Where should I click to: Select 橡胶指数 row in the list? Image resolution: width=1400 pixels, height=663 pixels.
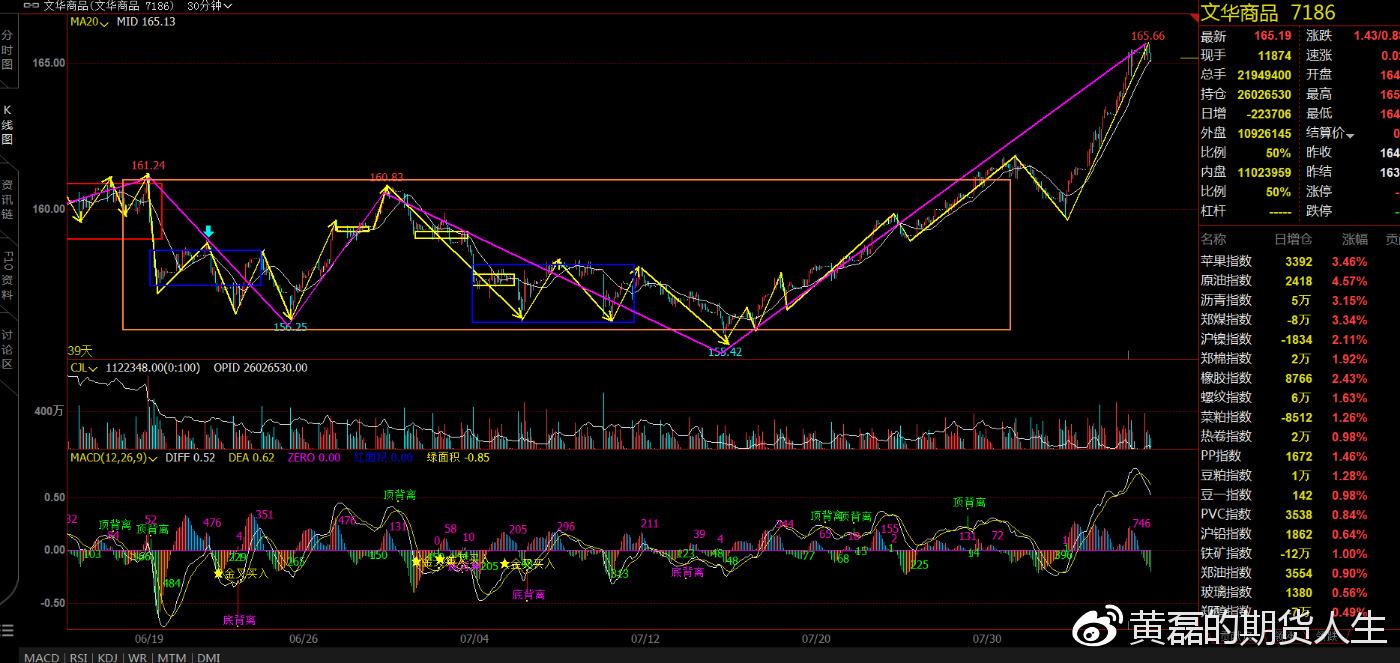tap(1299, 378)
